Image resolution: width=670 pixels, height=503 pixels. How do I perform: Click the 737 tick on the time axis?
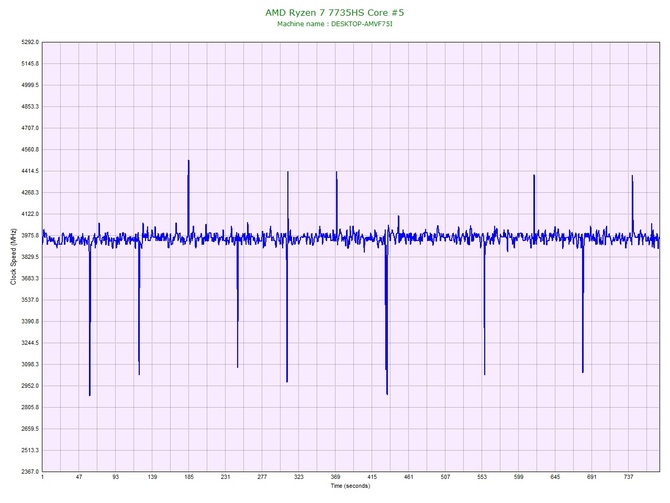(628, 477)
